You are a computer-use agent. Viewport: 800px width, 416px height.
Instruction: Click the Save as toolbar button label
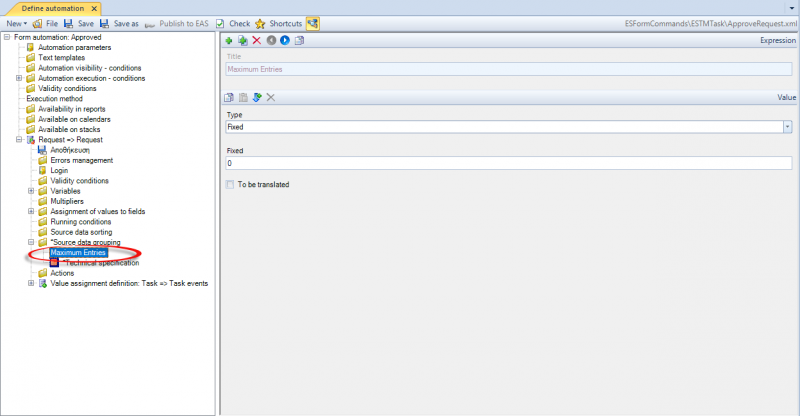126,23
